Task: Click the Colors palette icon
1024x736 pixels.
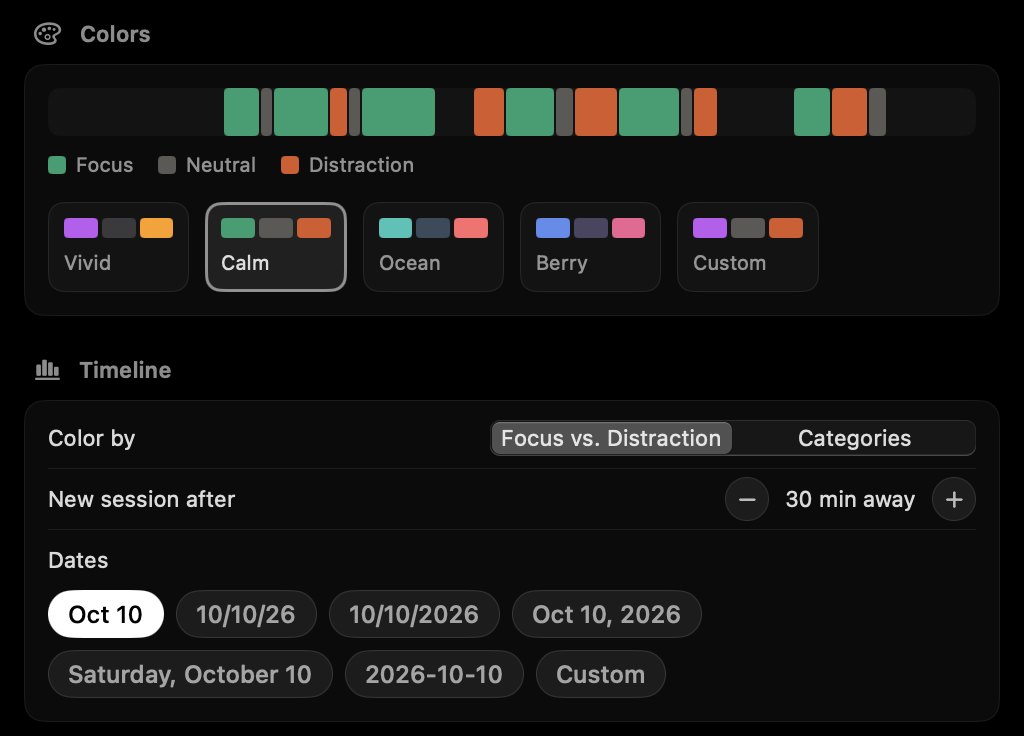Action: (48, 34)
